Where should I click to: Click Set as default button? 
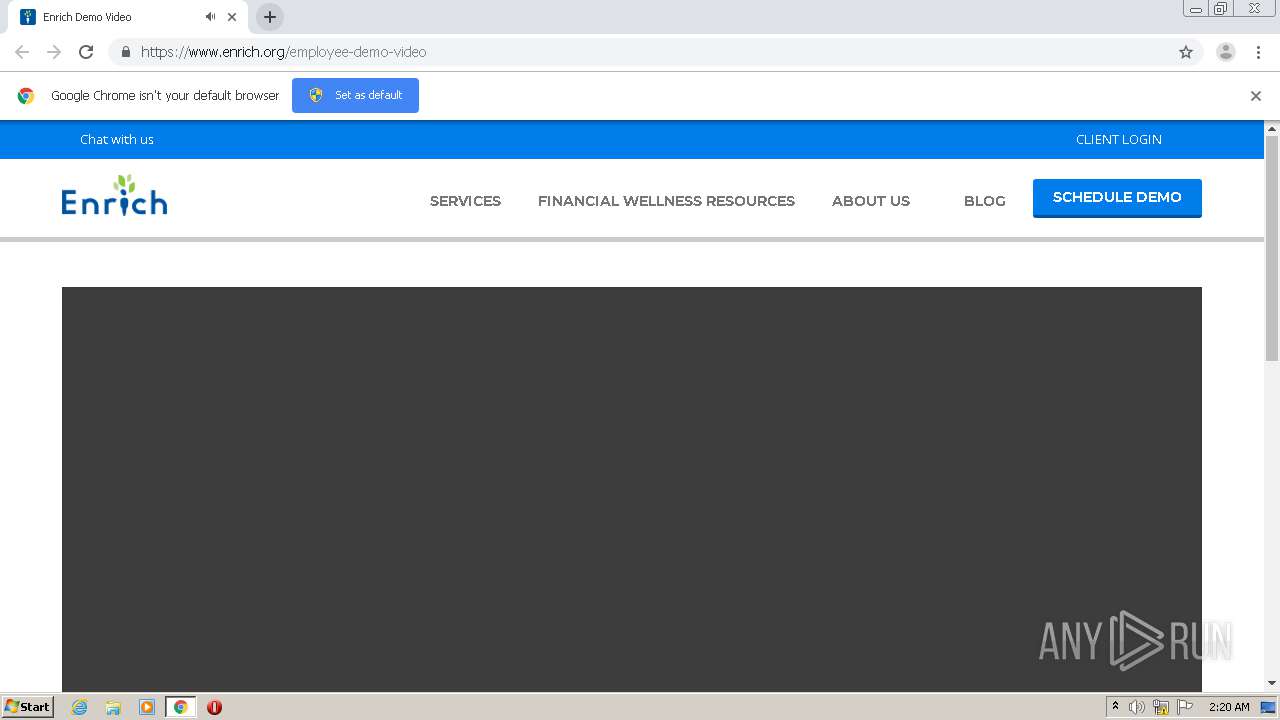[355, 95]
